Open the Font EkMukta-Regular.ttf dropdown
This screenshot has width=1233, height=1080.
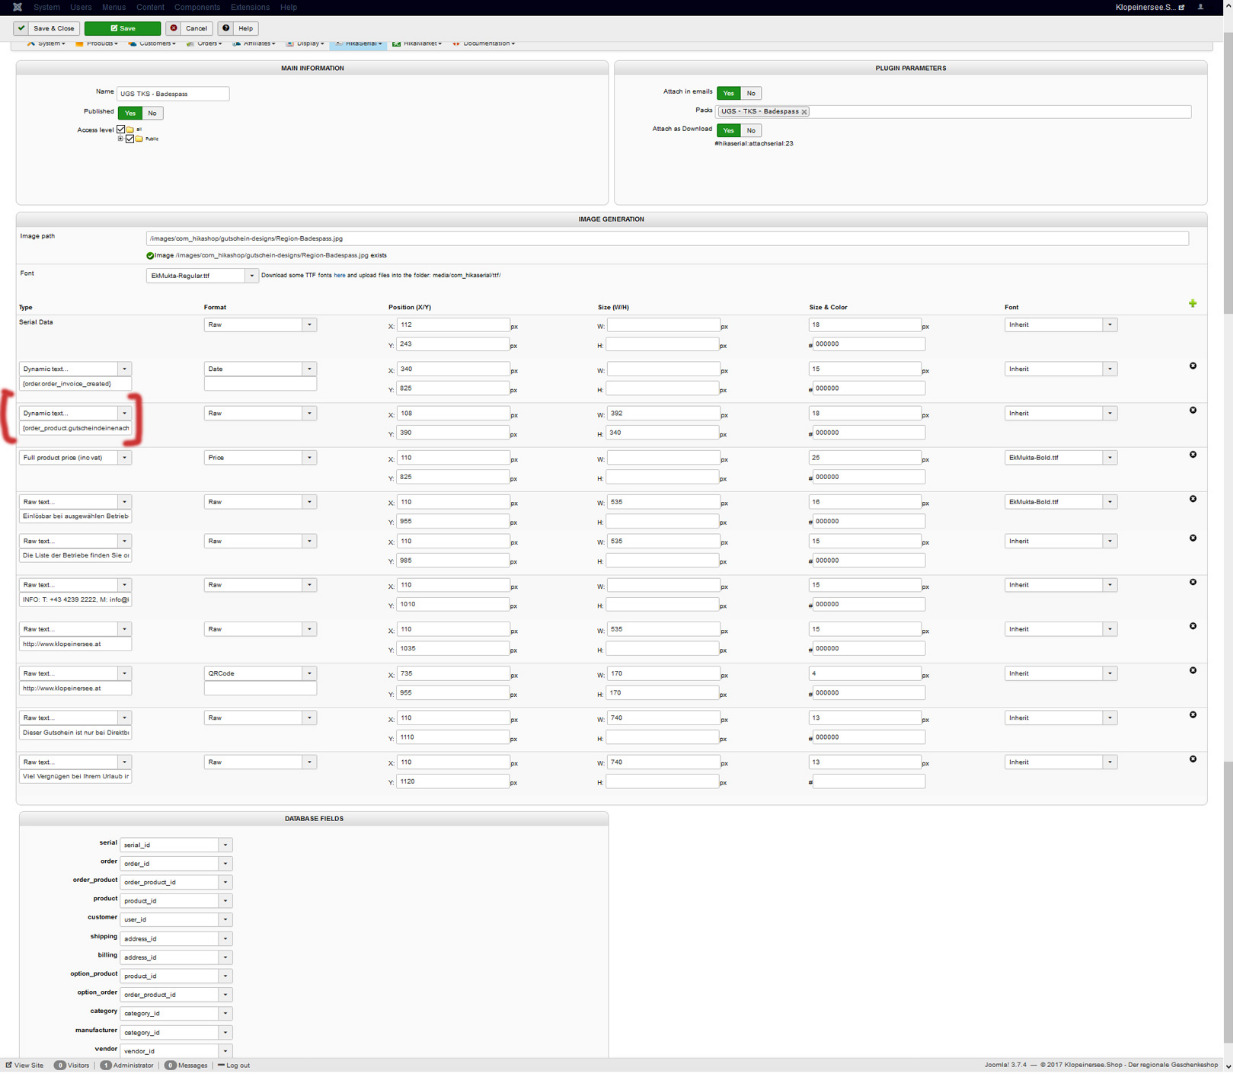pyautogui.click(x=251, y=276)
